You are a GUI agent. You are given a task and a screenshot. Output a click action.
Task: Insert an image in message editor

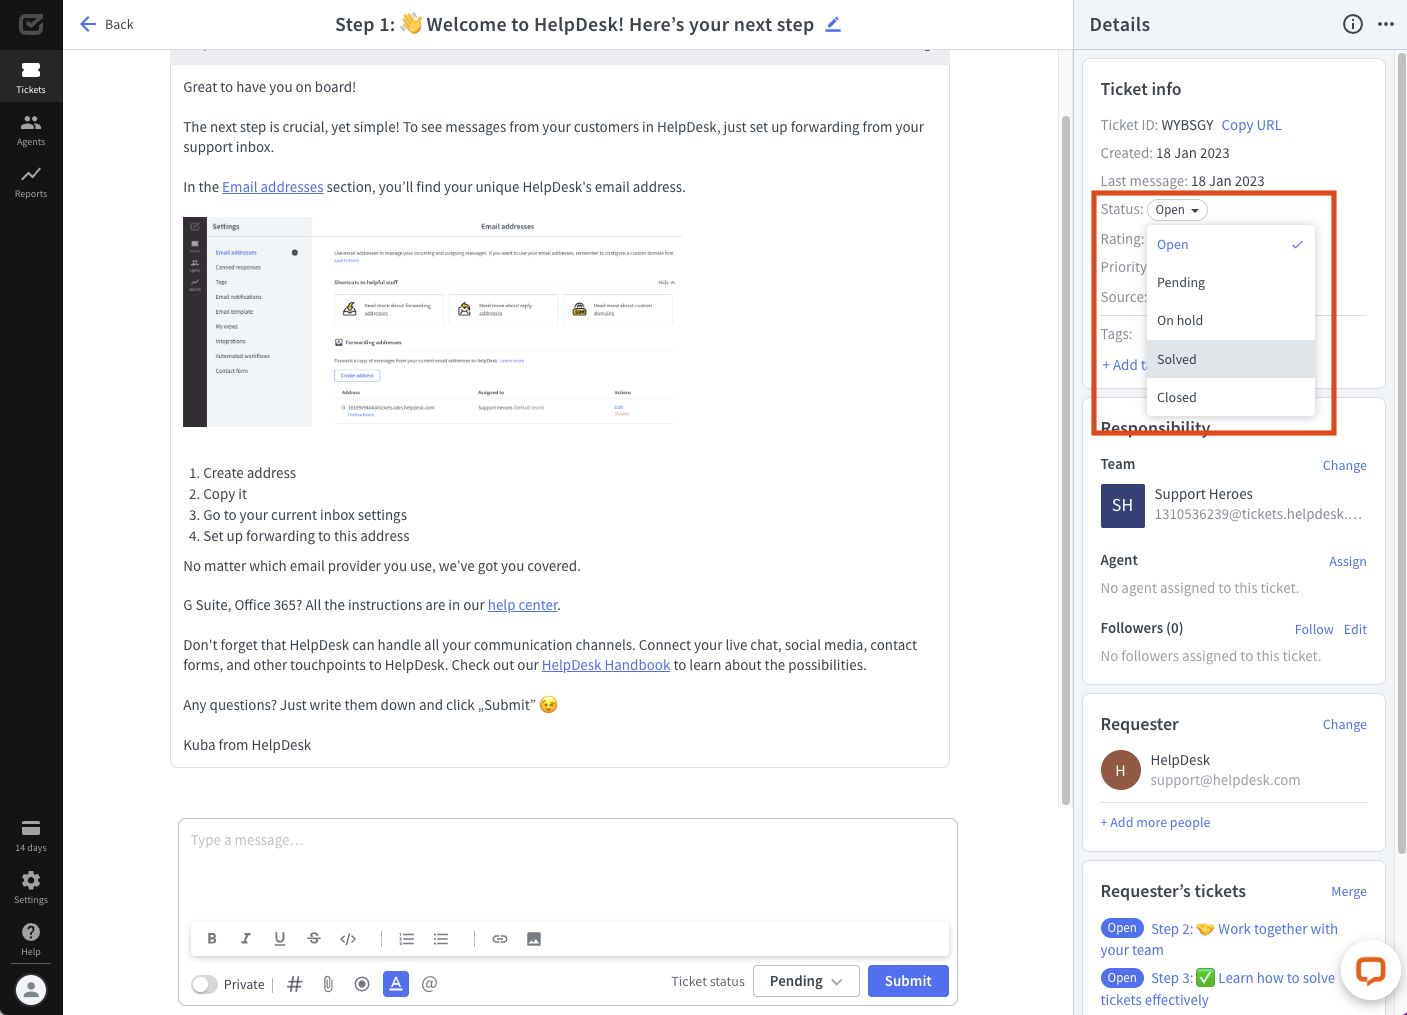[534, 939]
